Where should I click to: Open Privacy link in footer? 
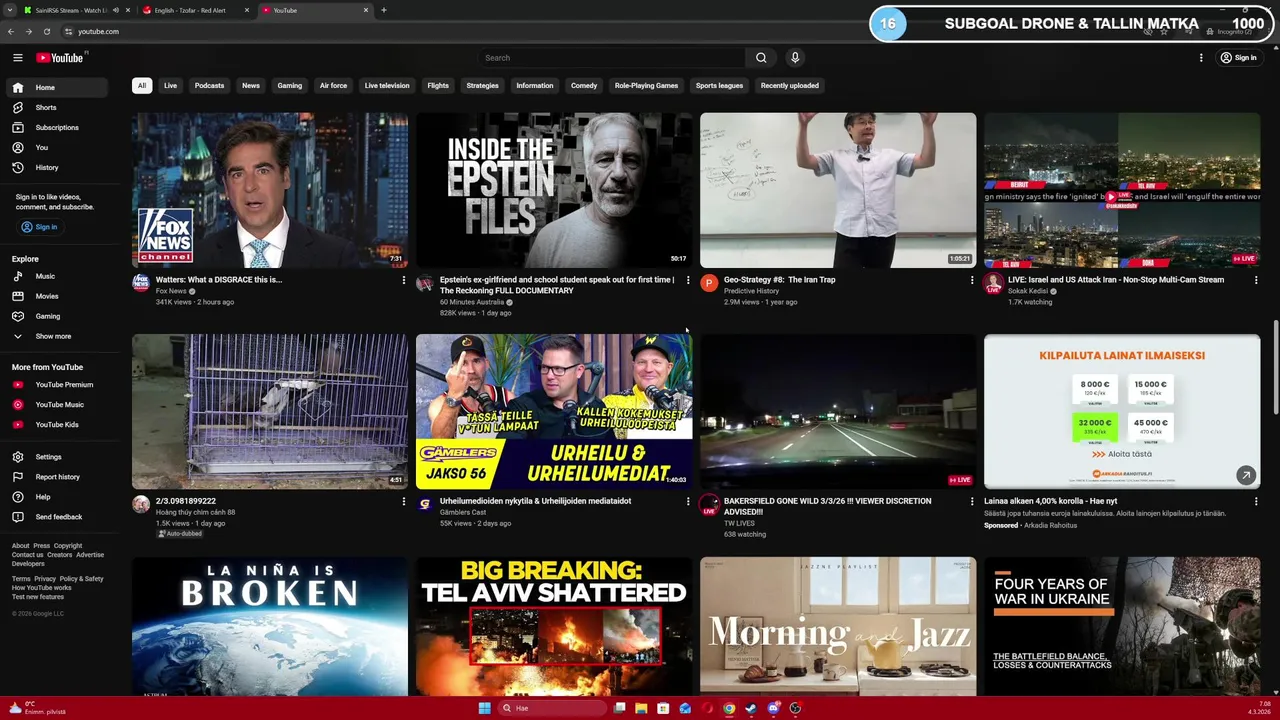tap(45, 579)
